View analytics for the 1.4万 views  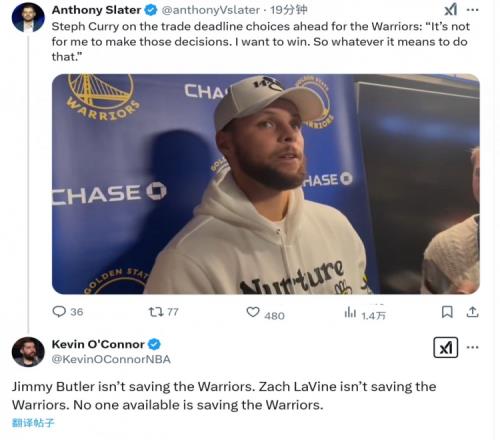[x=365, y=313]
